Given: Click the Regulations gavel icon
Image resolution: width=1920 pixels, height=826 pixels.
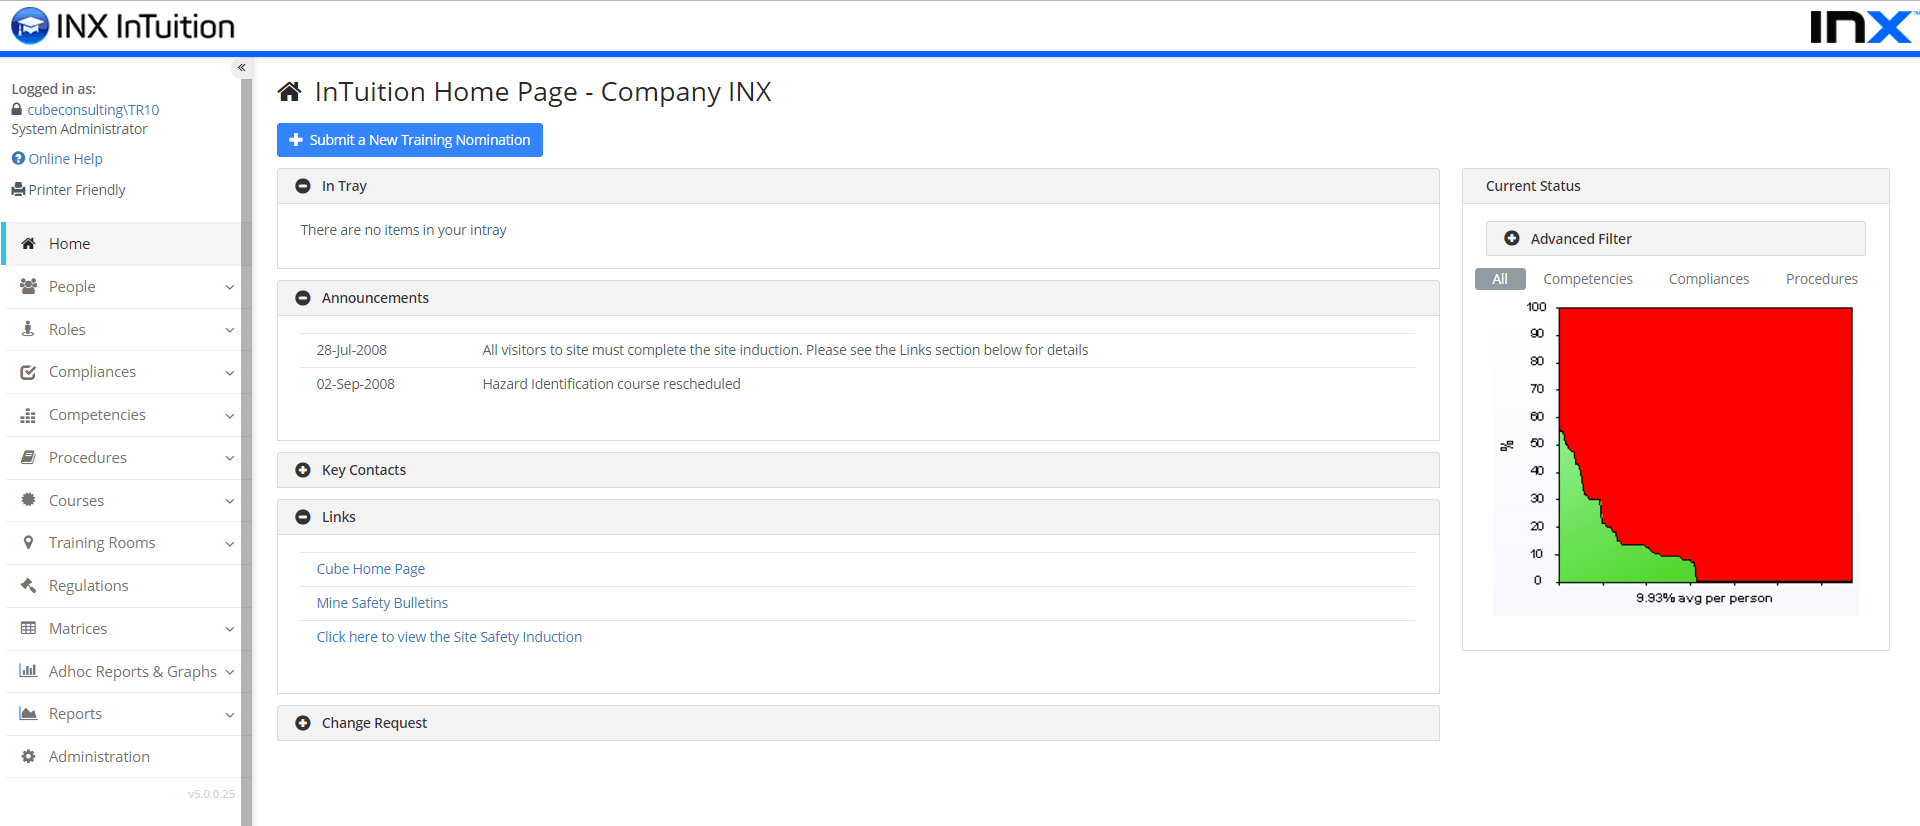Looking at the screenshot, I should [28, 585].
